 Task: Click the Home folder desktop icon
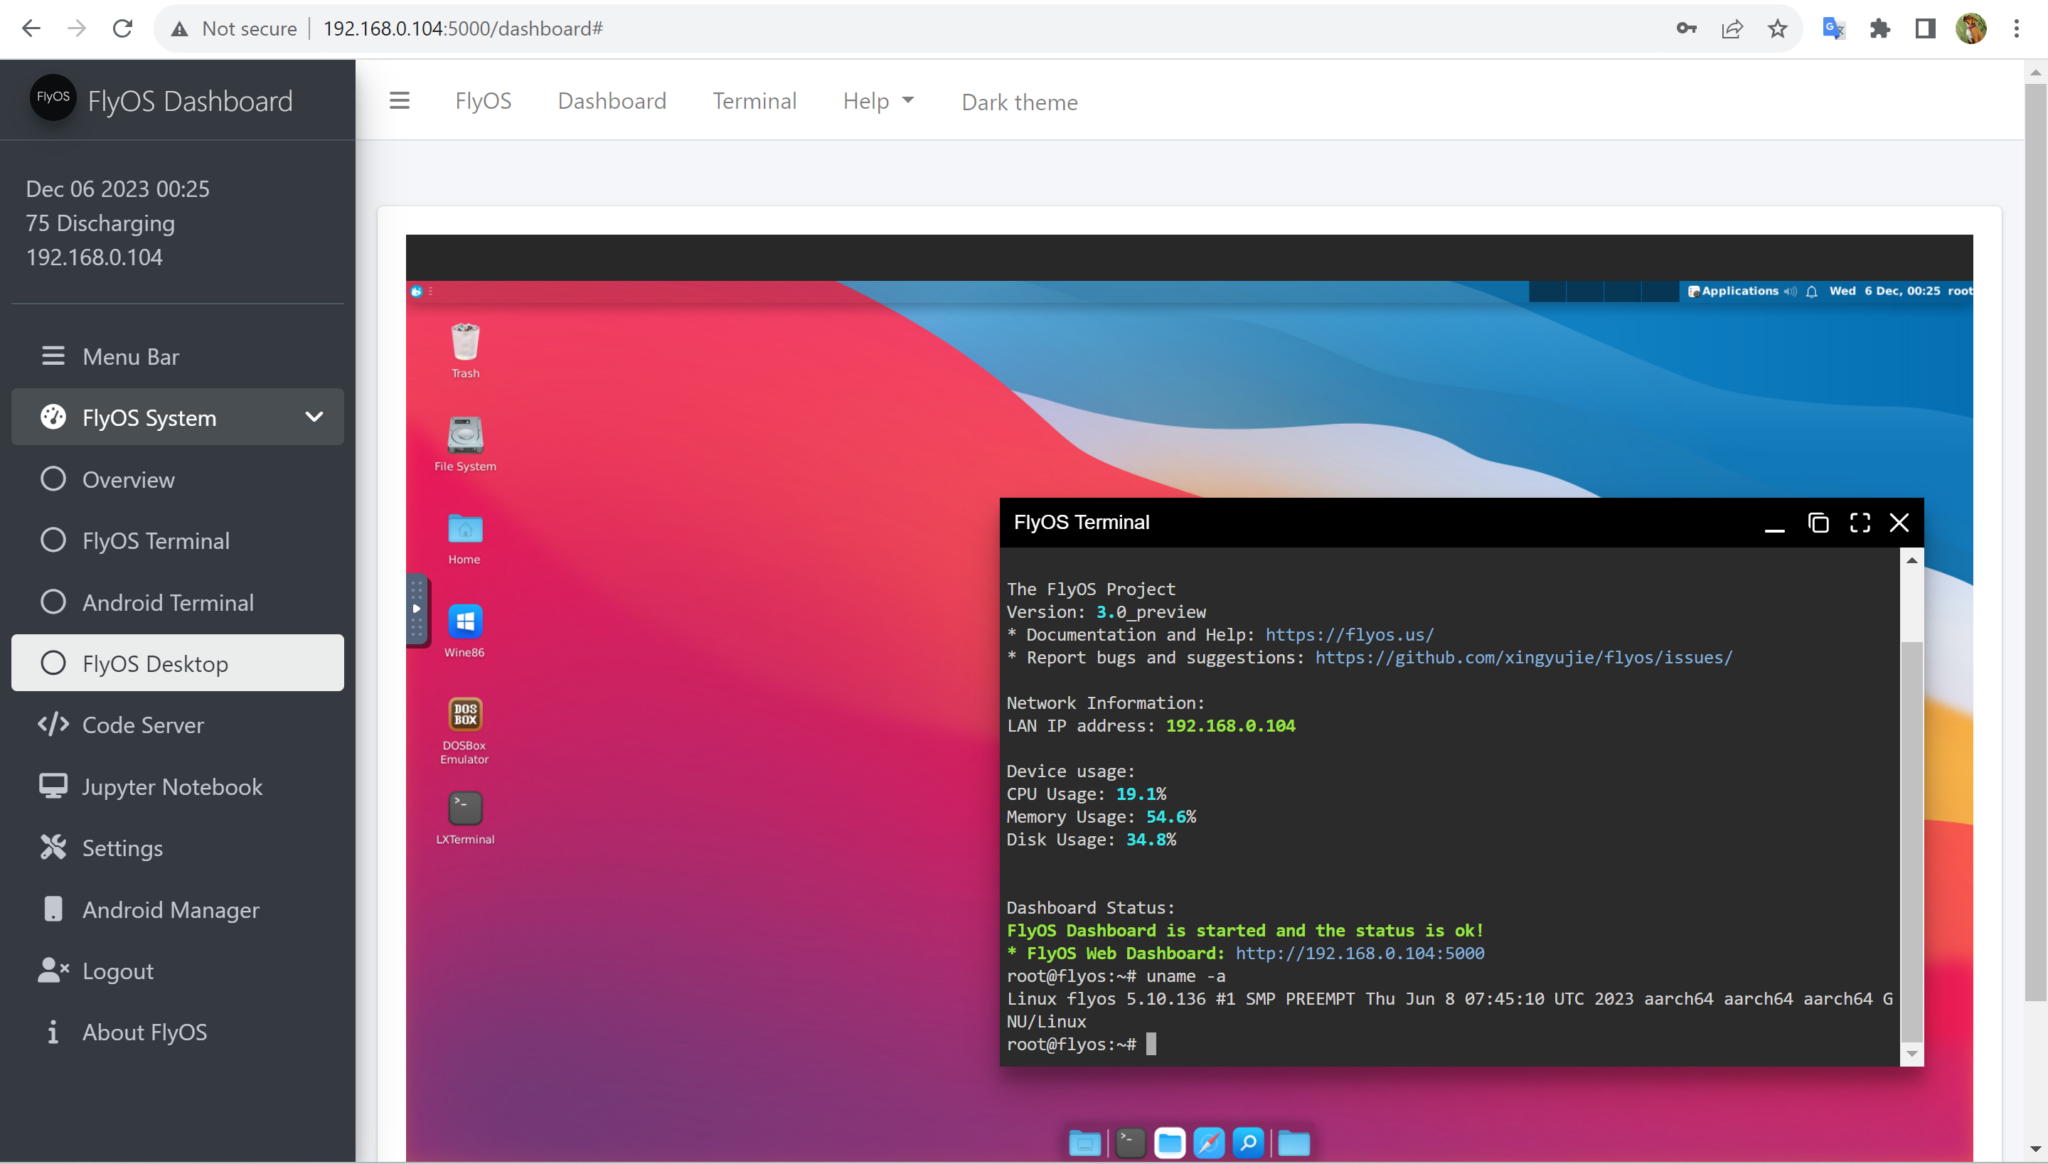[x=464, y=529]
